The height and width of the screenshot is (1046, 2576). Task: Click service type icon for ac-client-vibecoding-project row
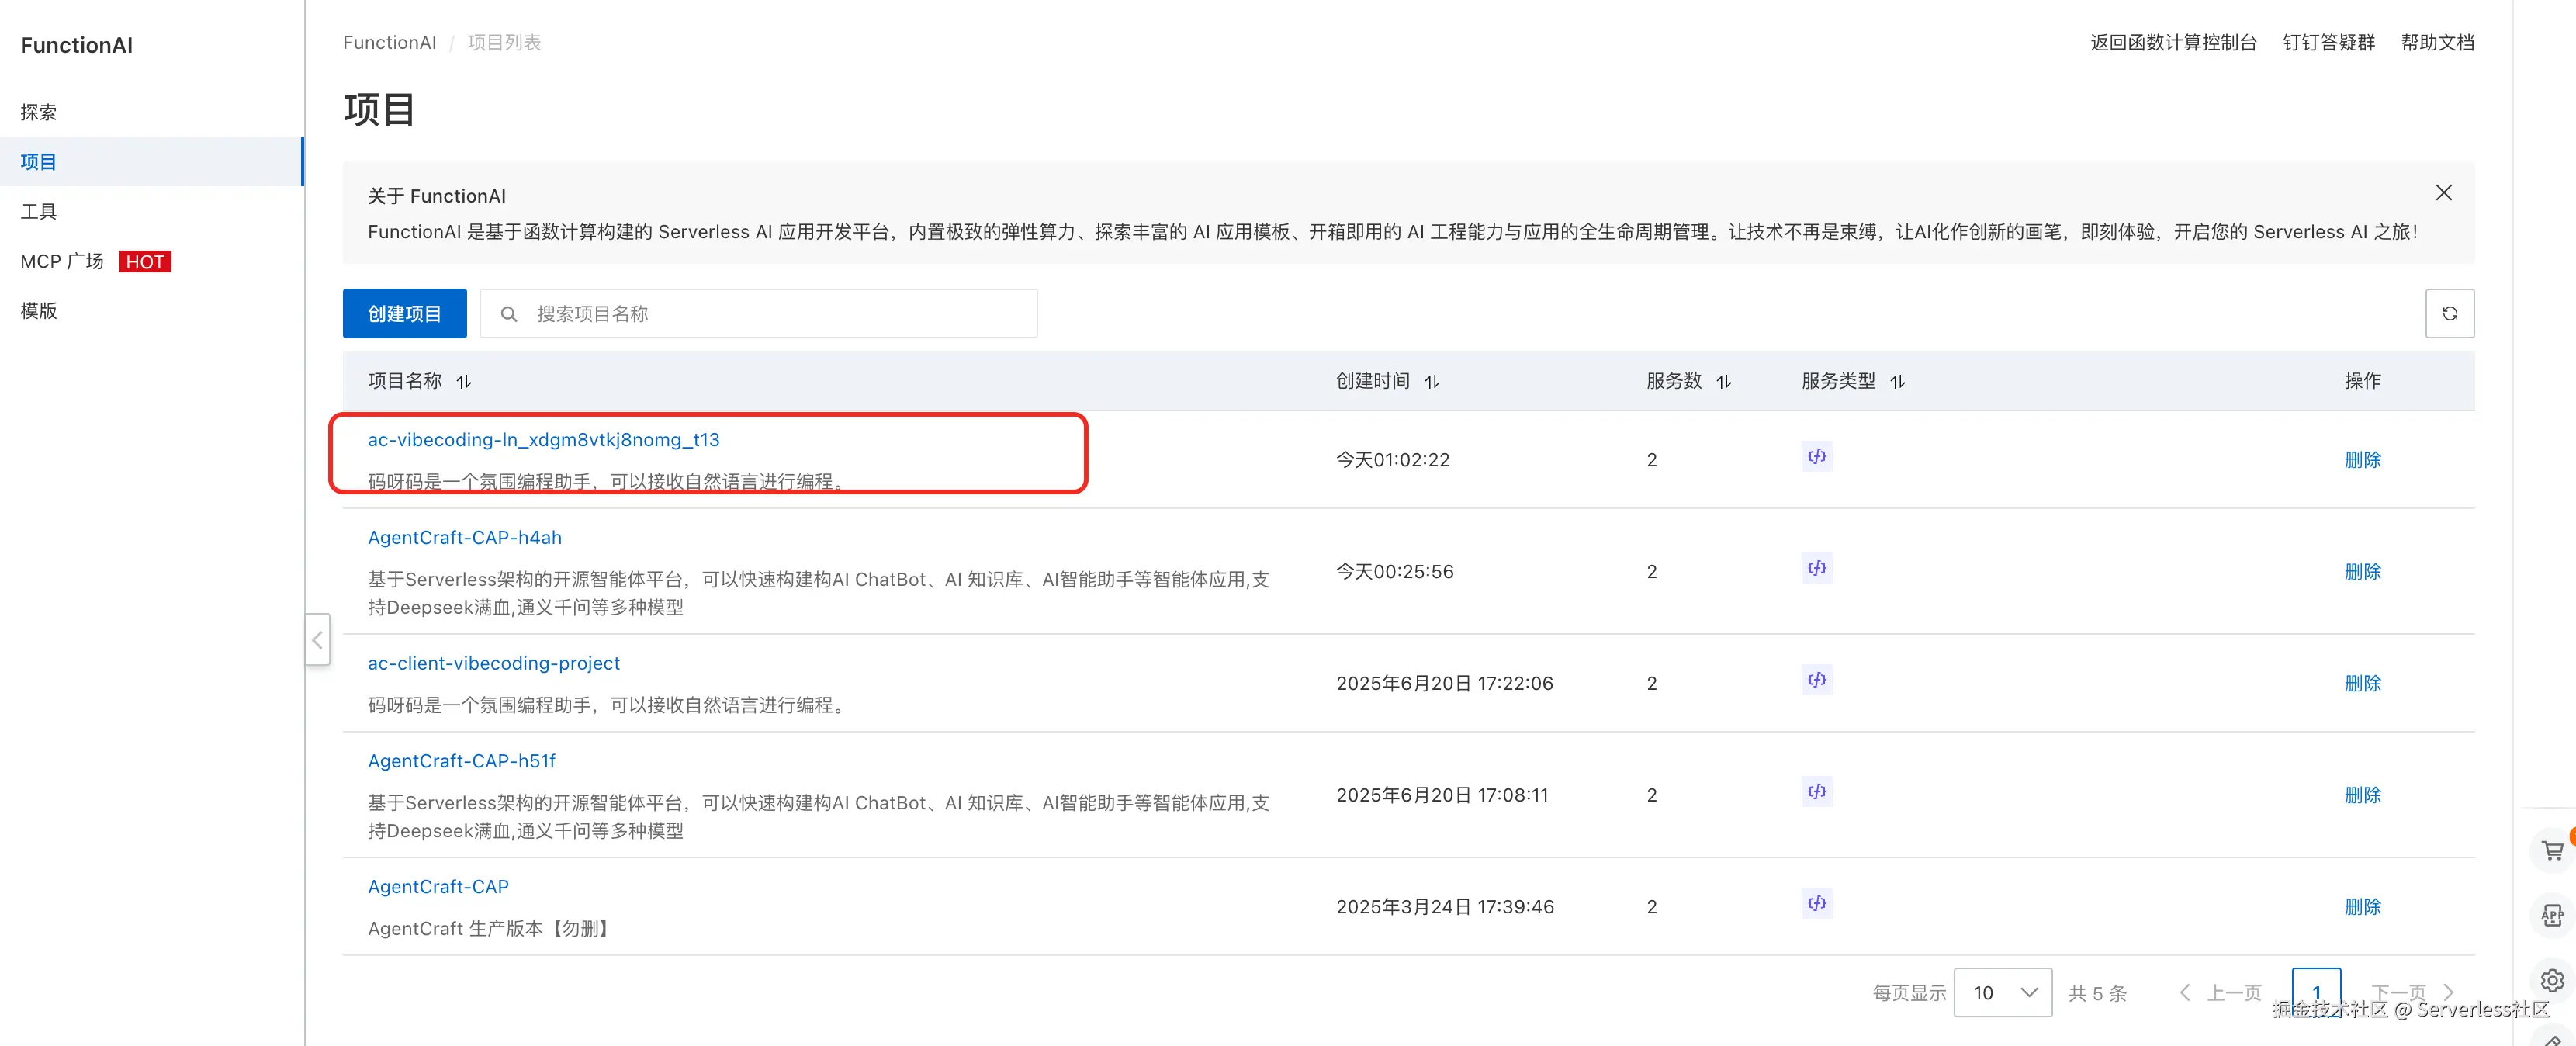[x=1816, y=680]
